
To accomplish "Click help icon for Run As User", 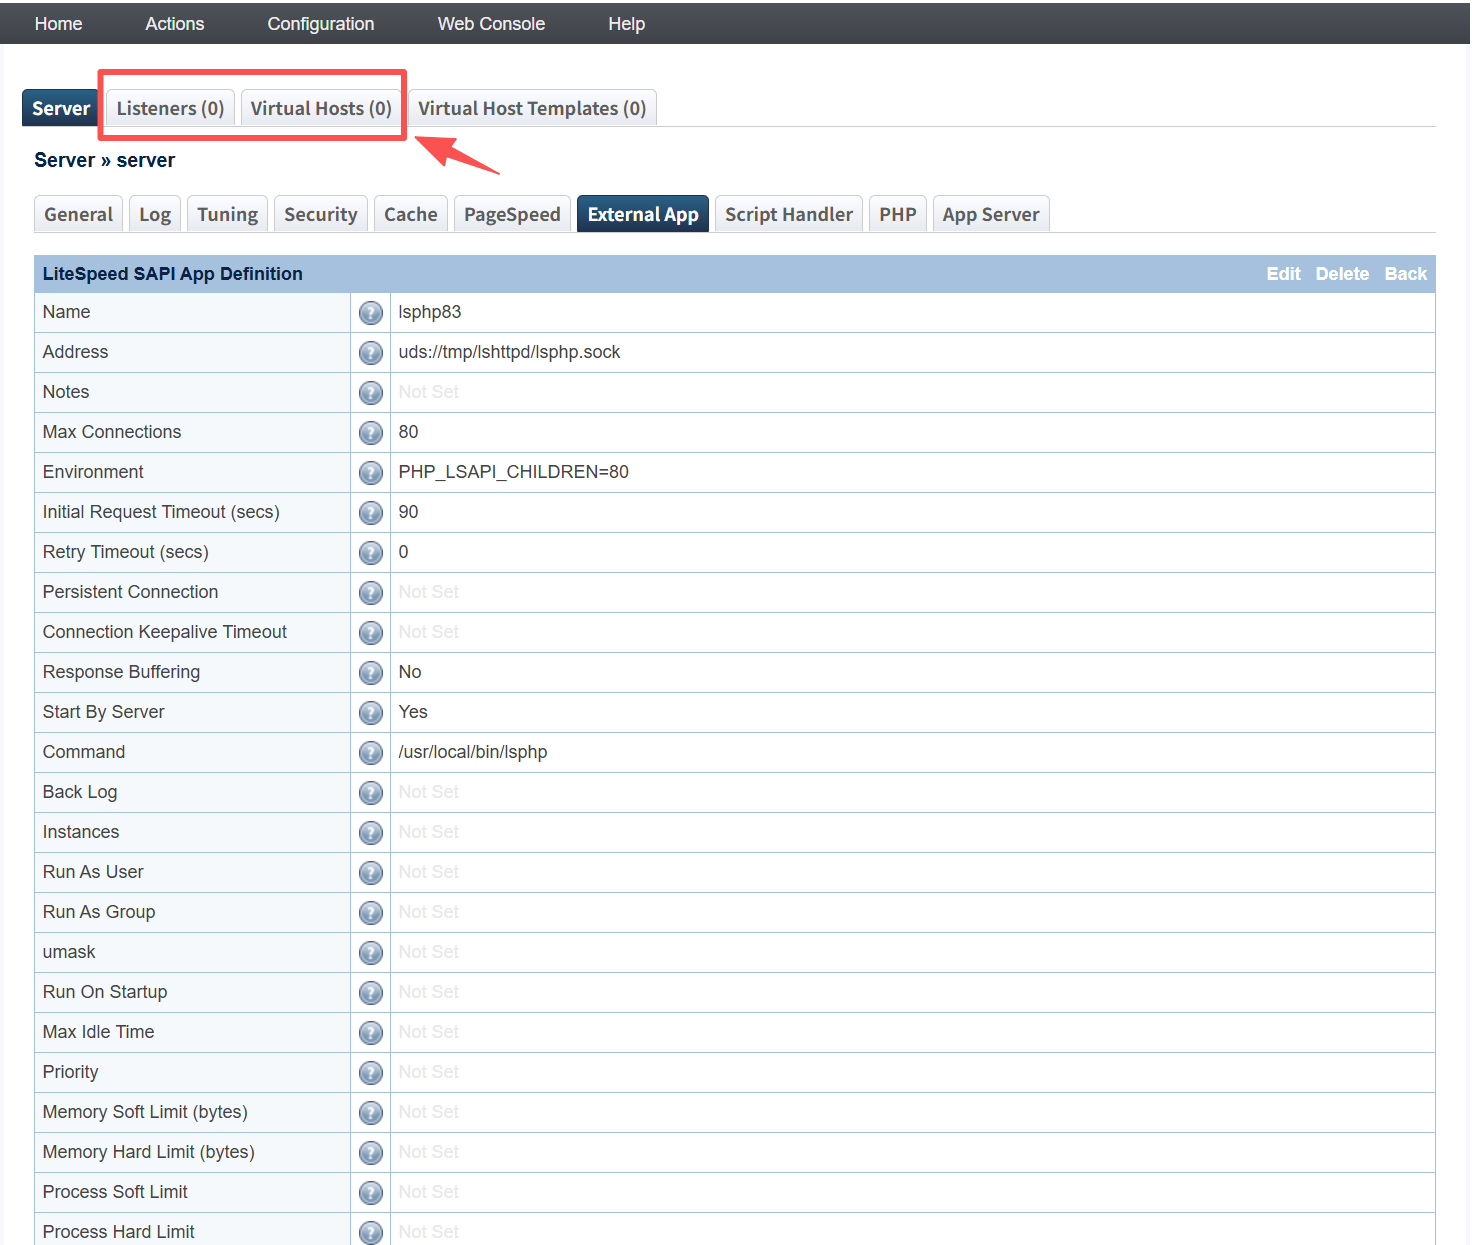I will [370, 873].
